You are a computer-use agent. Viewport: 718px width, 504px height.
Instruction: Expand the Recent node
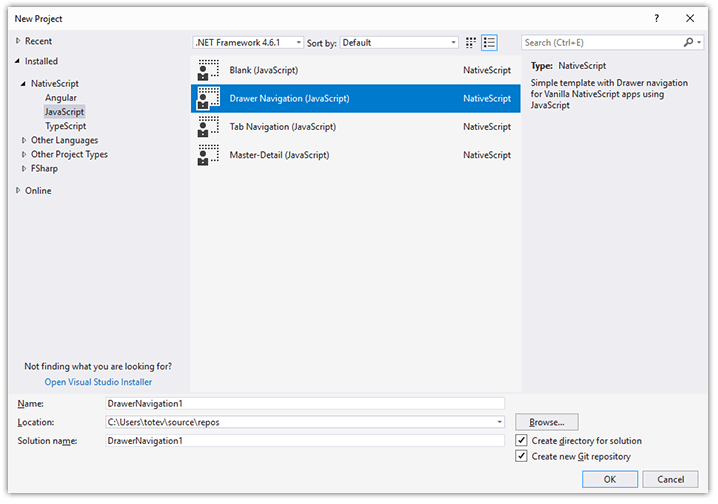18,41
